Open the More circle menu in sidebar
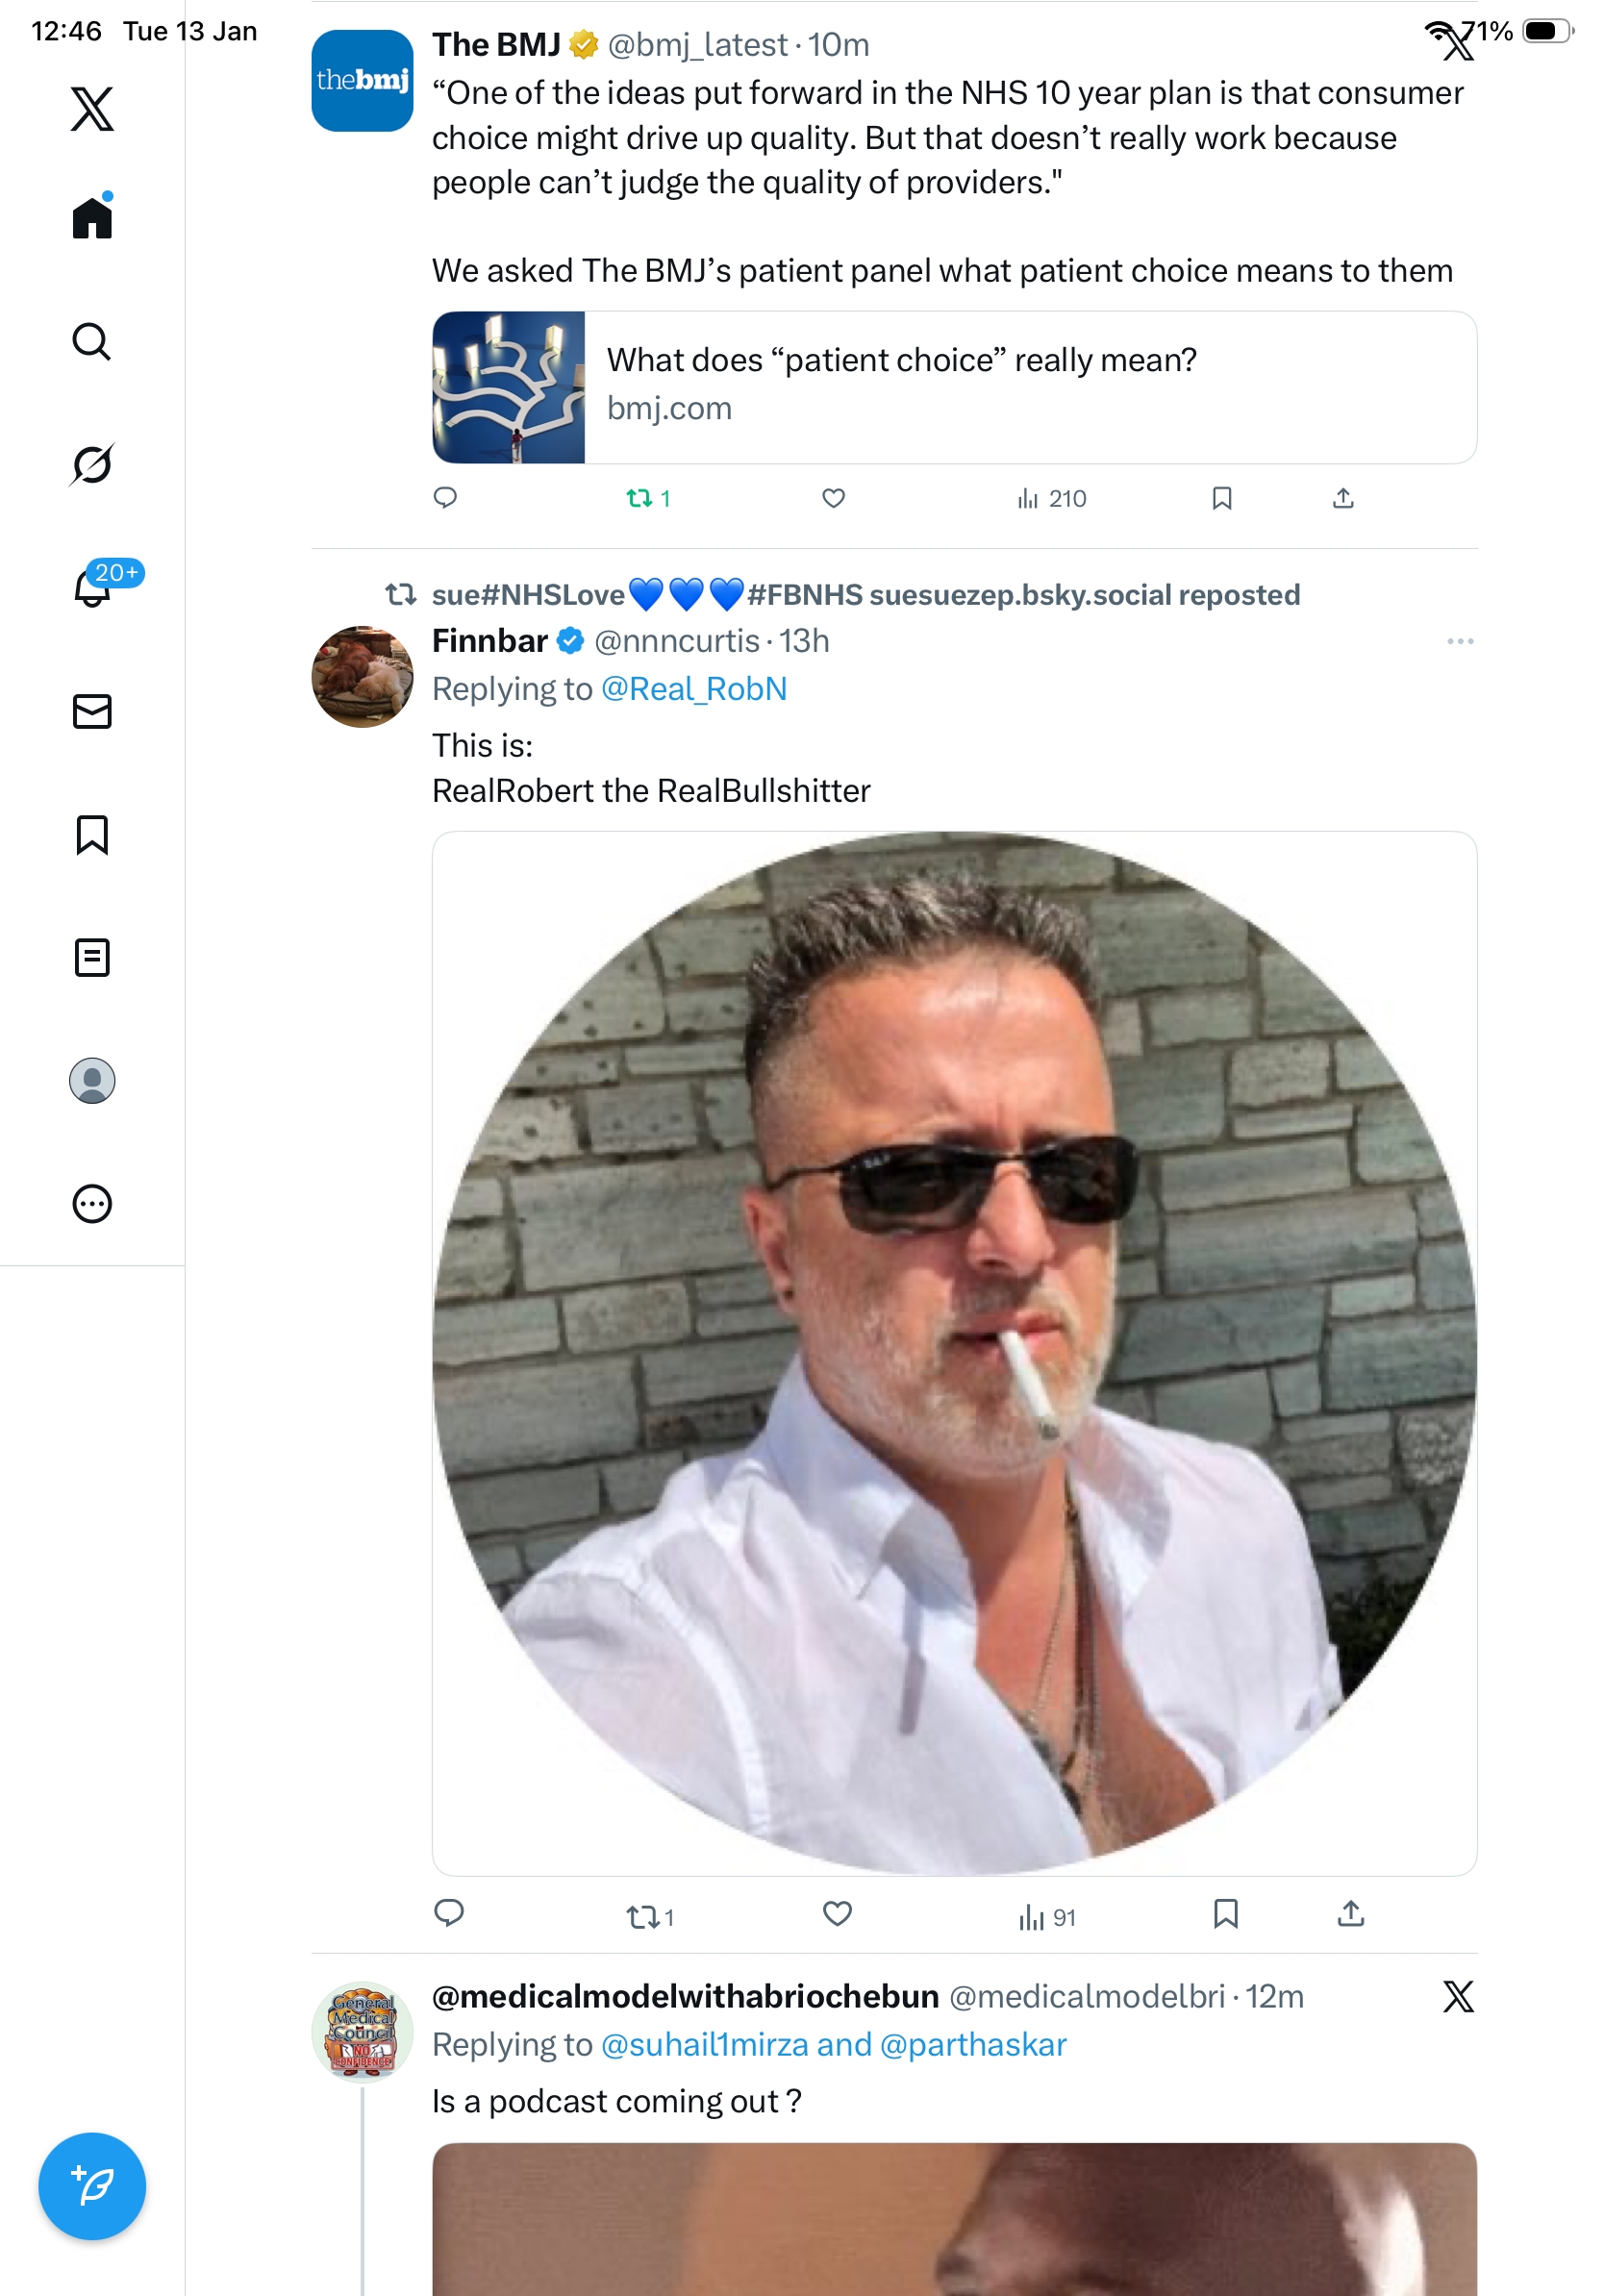 pyautogui.click(x=92, y=1203)
